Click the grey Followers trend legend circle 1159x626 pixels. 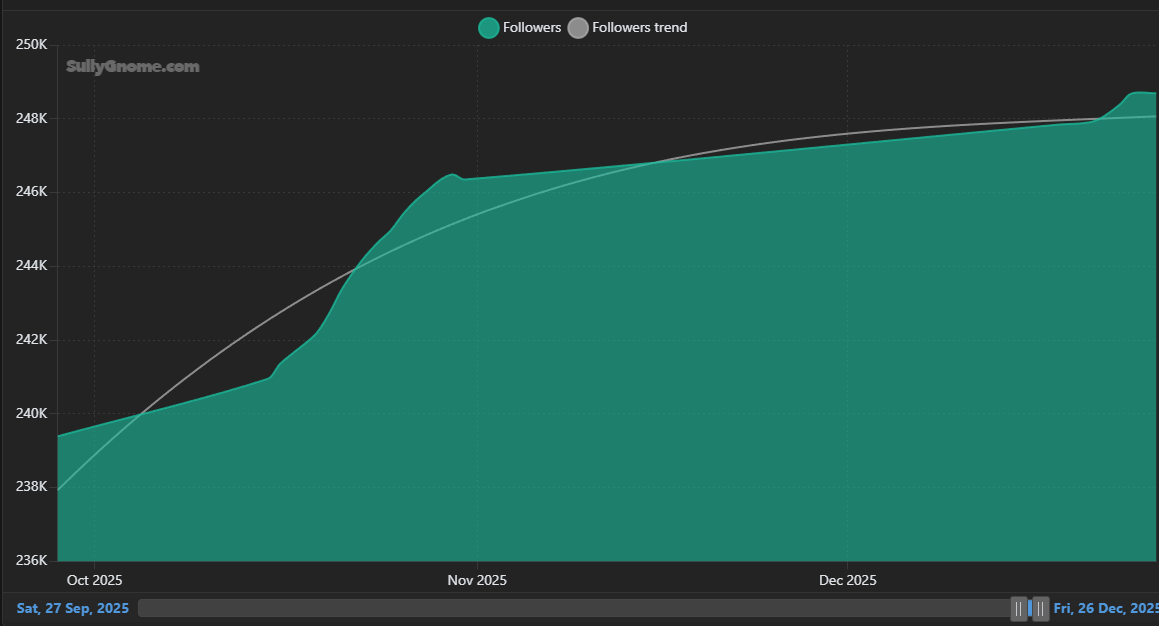578,28
